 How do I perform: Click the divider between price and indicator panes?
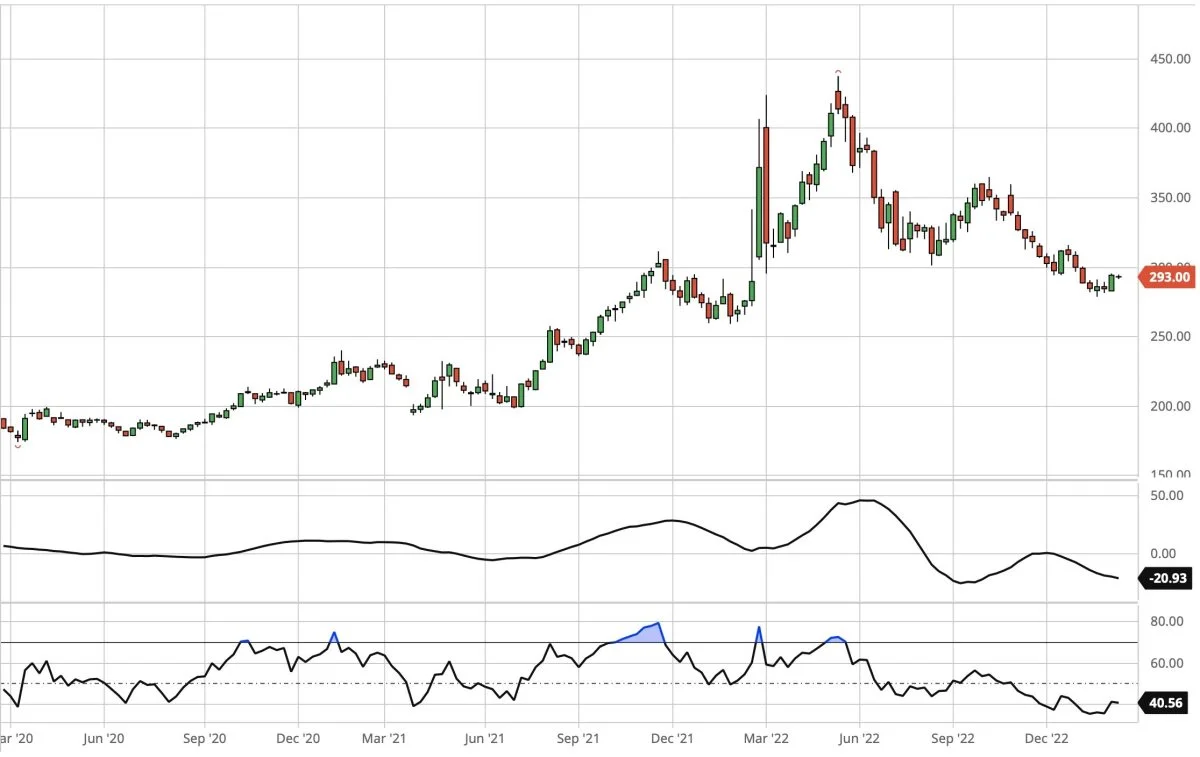pos(570,481)
